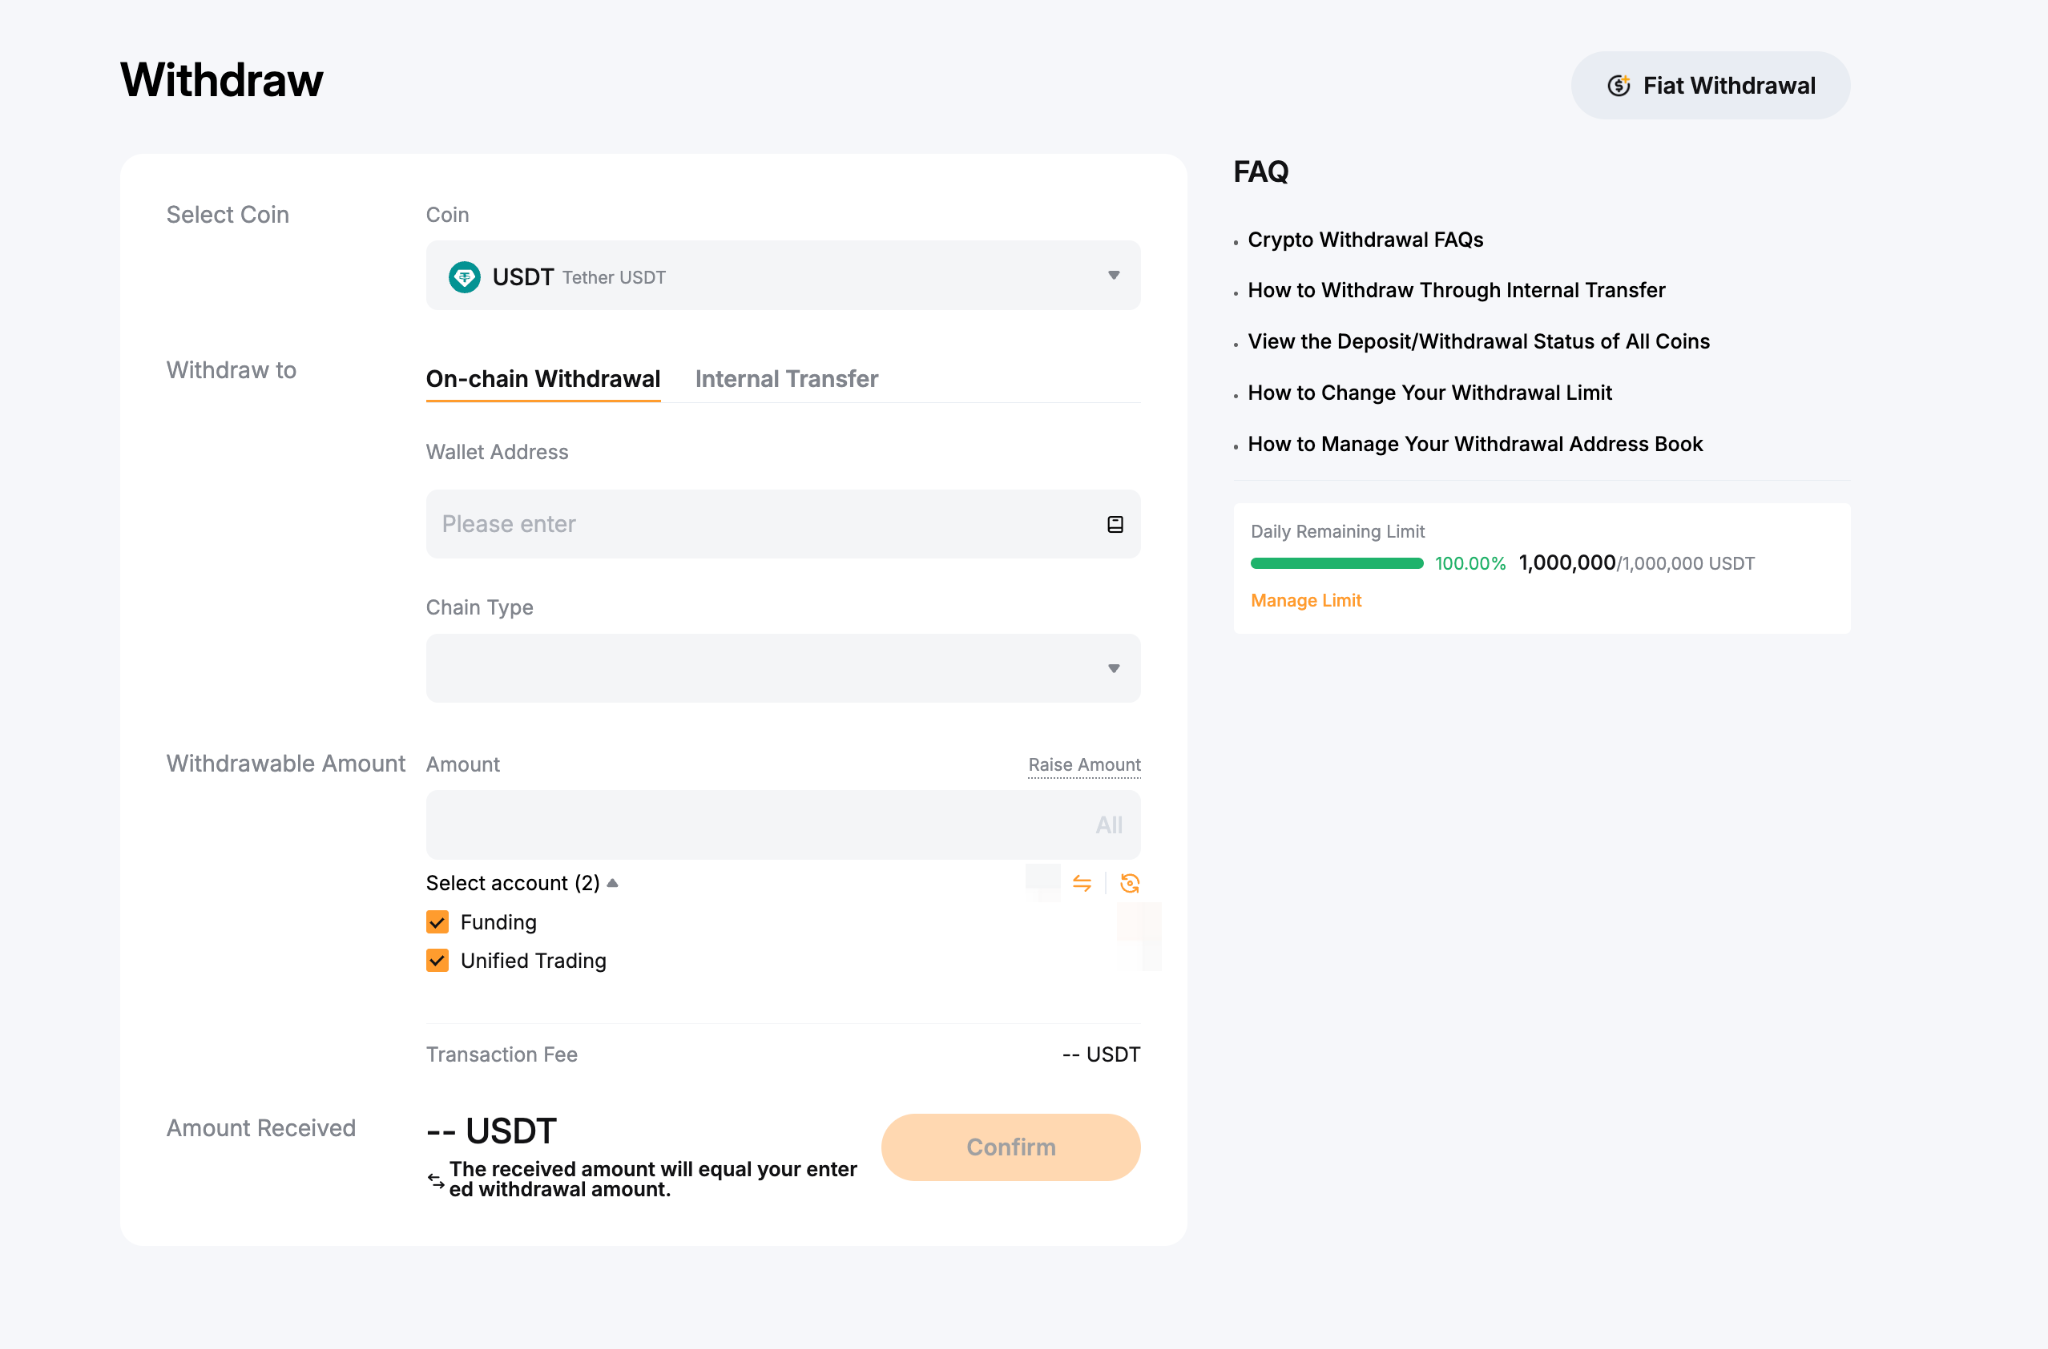This screenshot has width=2048, height=1349.
Task: Click All in the Amount field
Action: click(1109, 825)
